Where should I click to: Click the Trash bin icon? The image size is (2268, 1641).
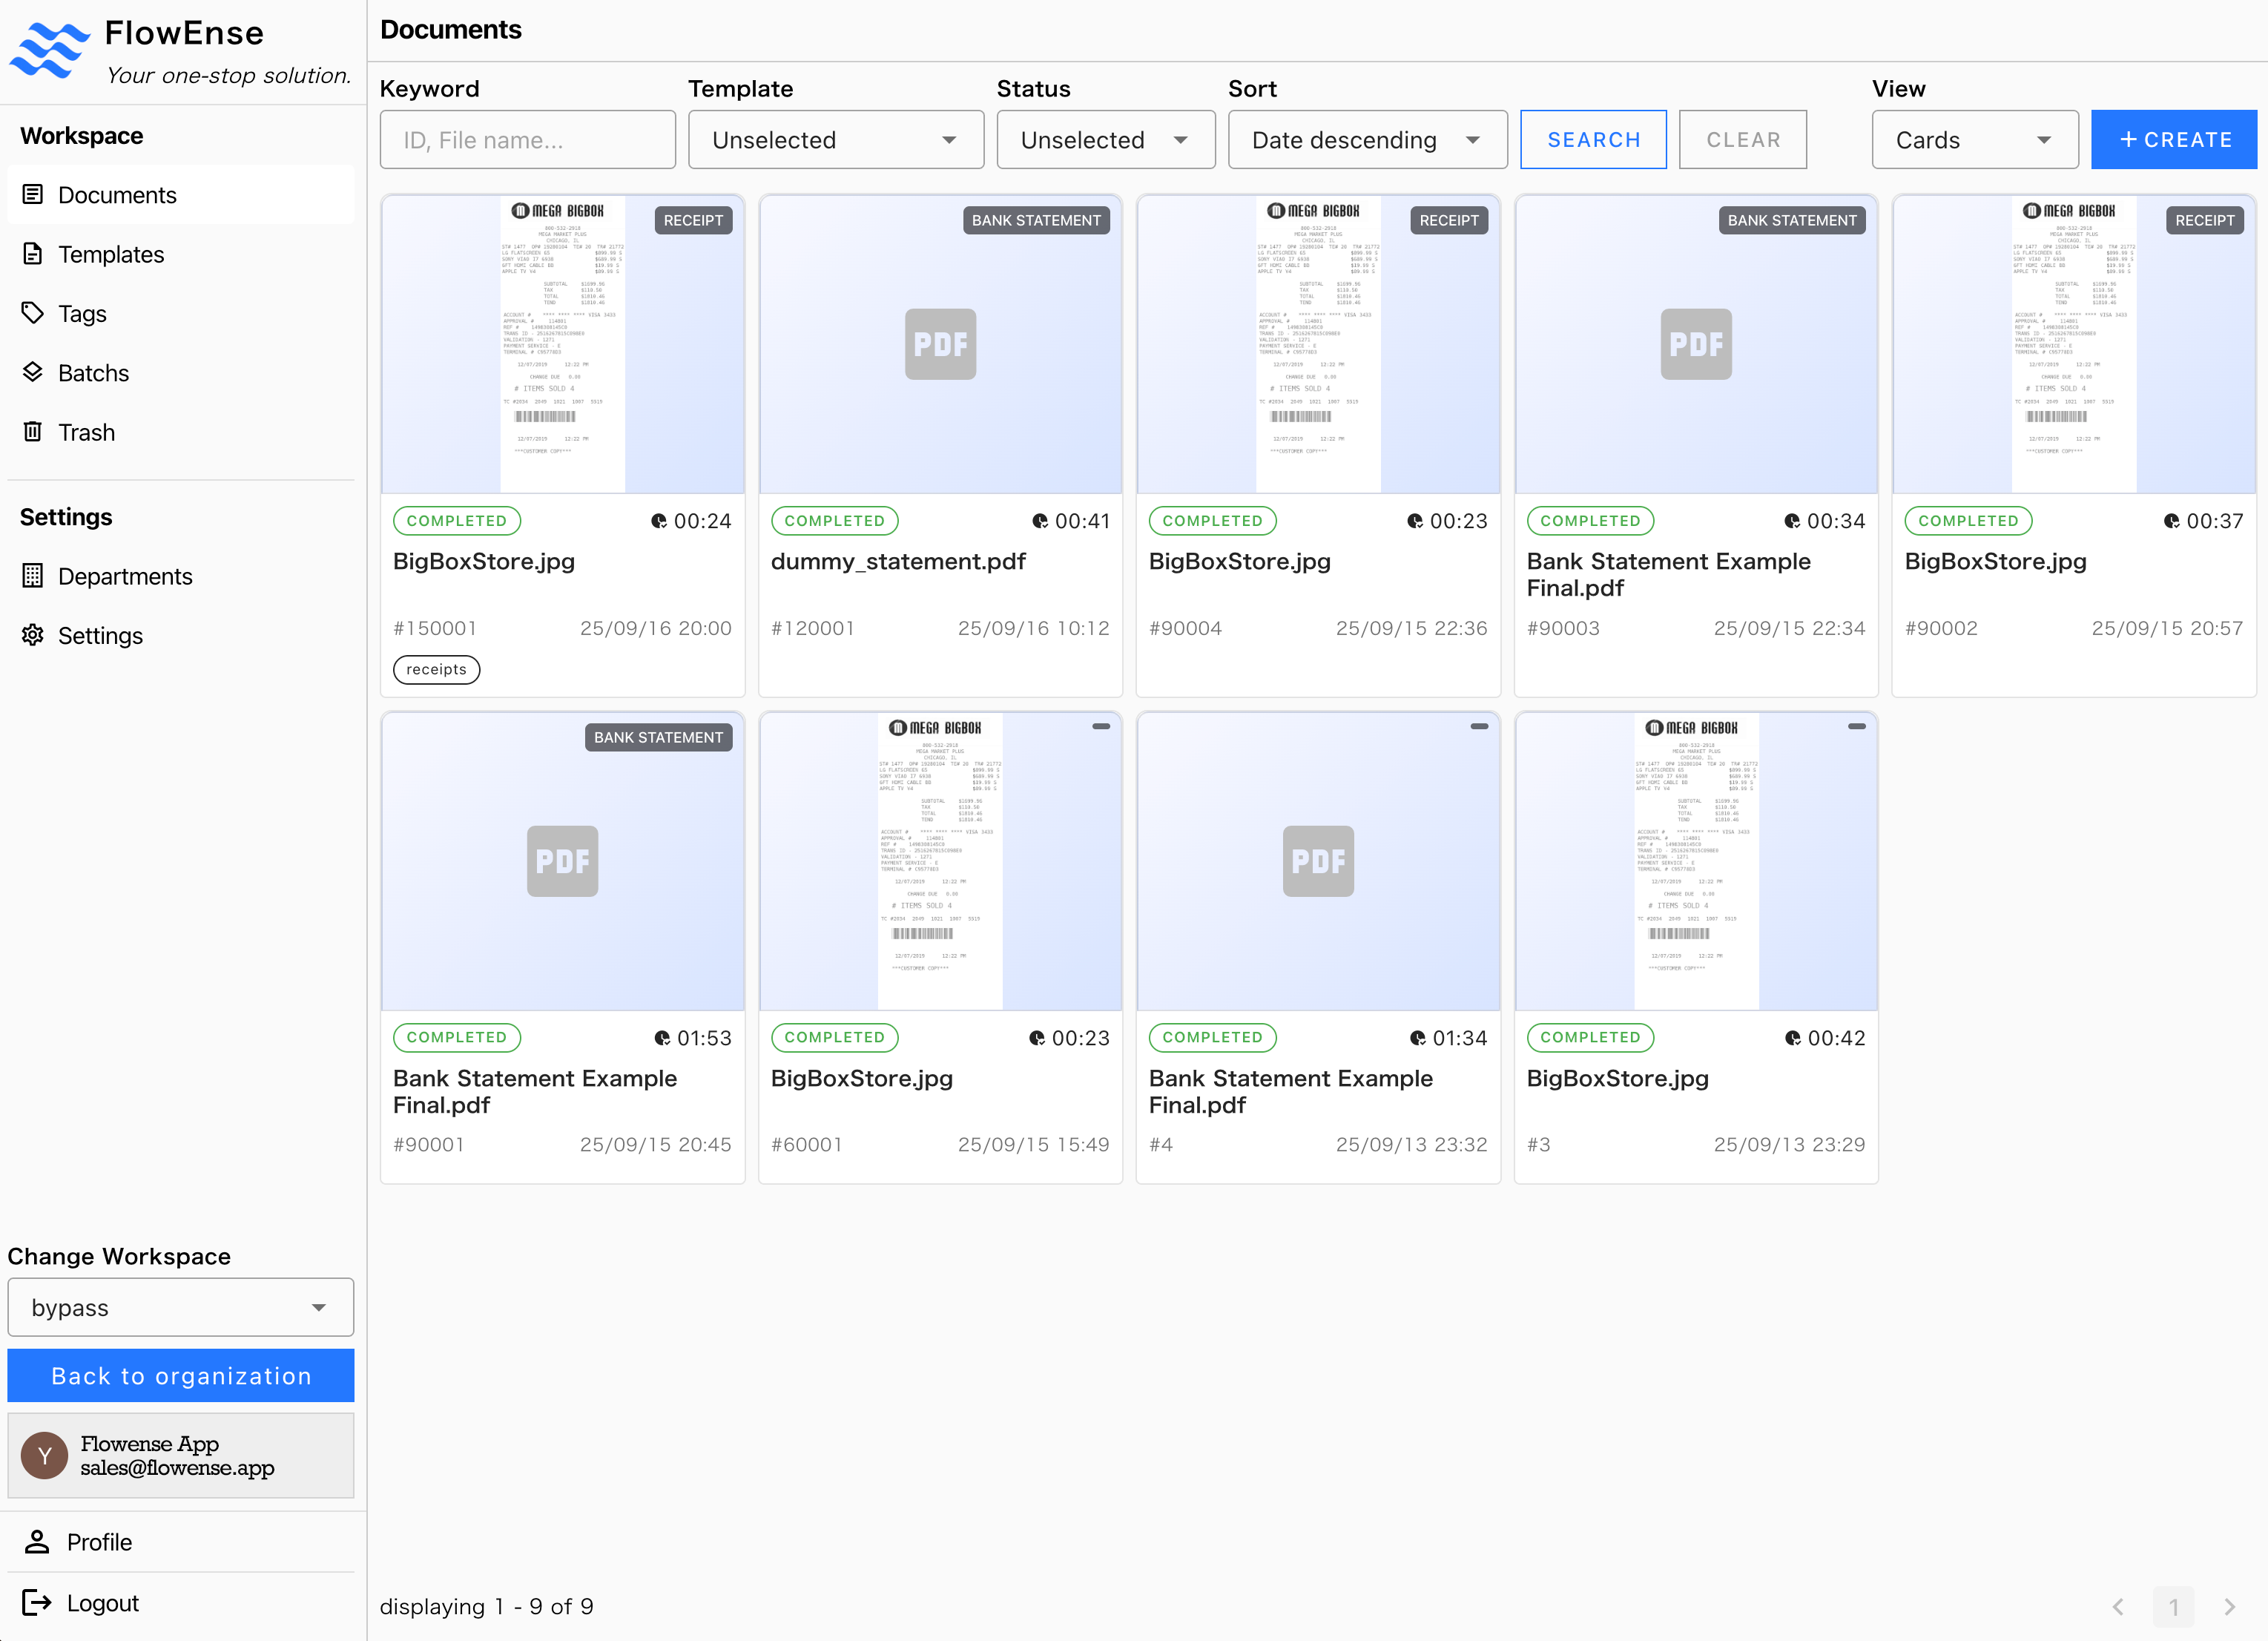coord(33,431)
